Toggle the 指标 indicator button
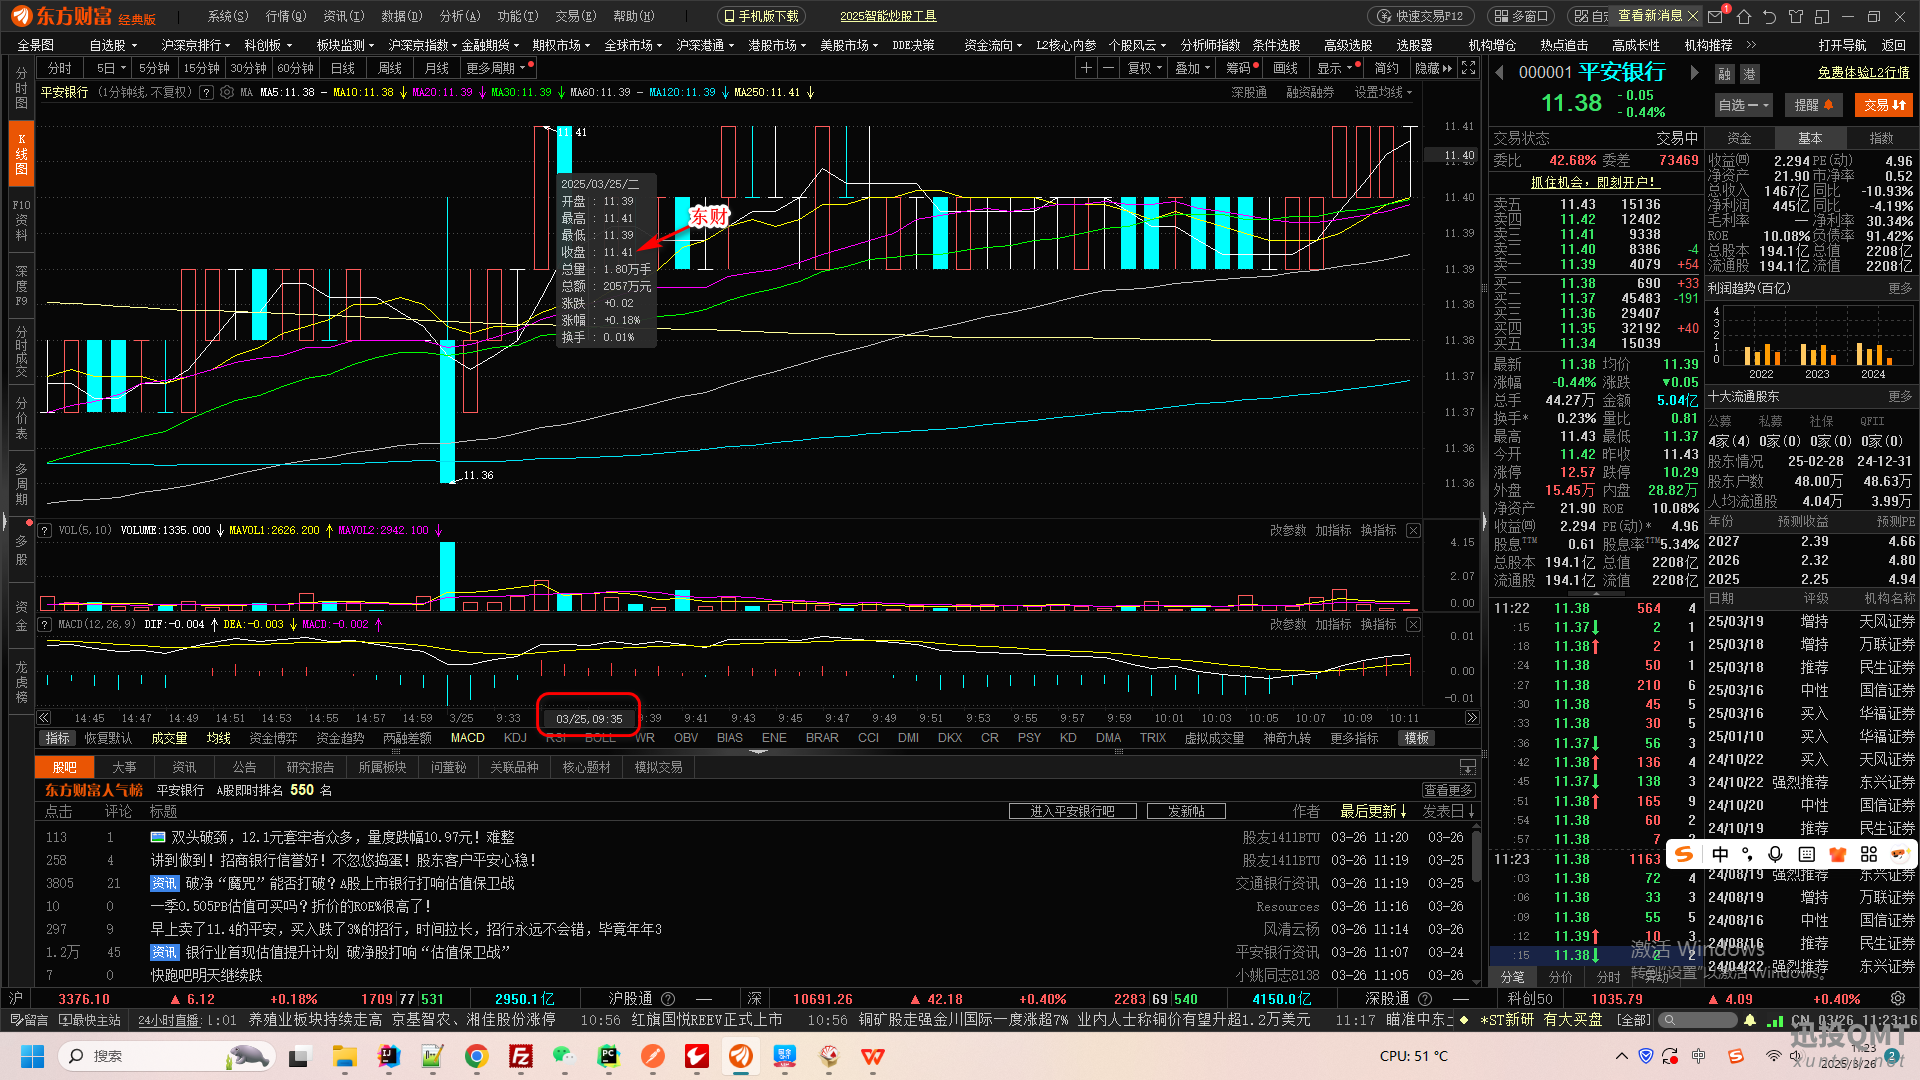This screenshot has height=1080, width=1920. pos(58,738)
